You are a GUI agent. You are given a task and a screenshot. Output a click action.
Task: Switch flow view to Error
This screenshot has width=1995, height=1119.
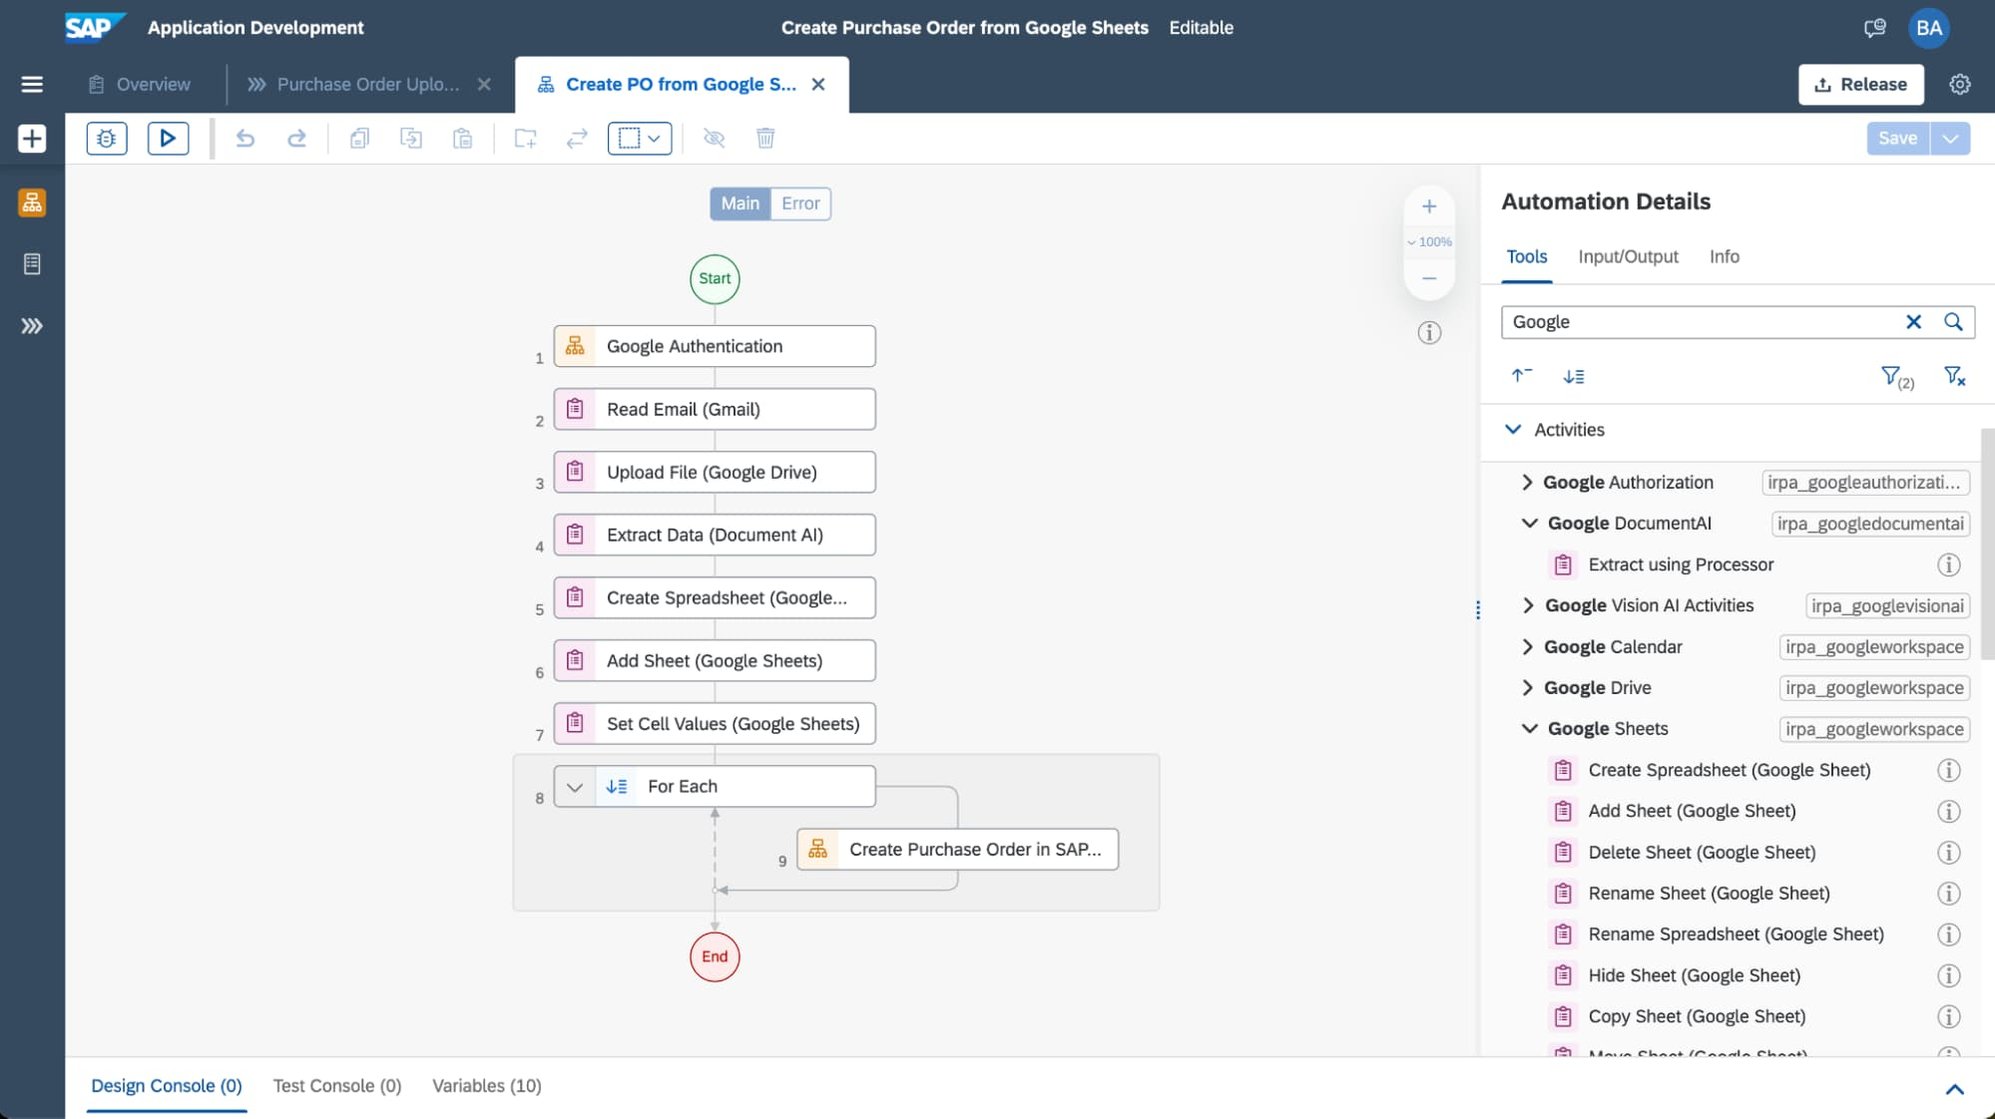click(x=800, y=203)
